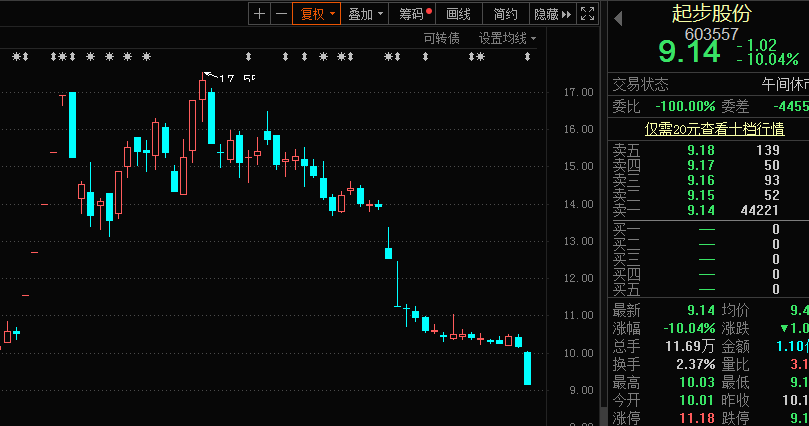Image resolution: width=809 pixels, height=426 pixels.
Task: Click 涨停 value 11.18
Action: click(697, 418)
